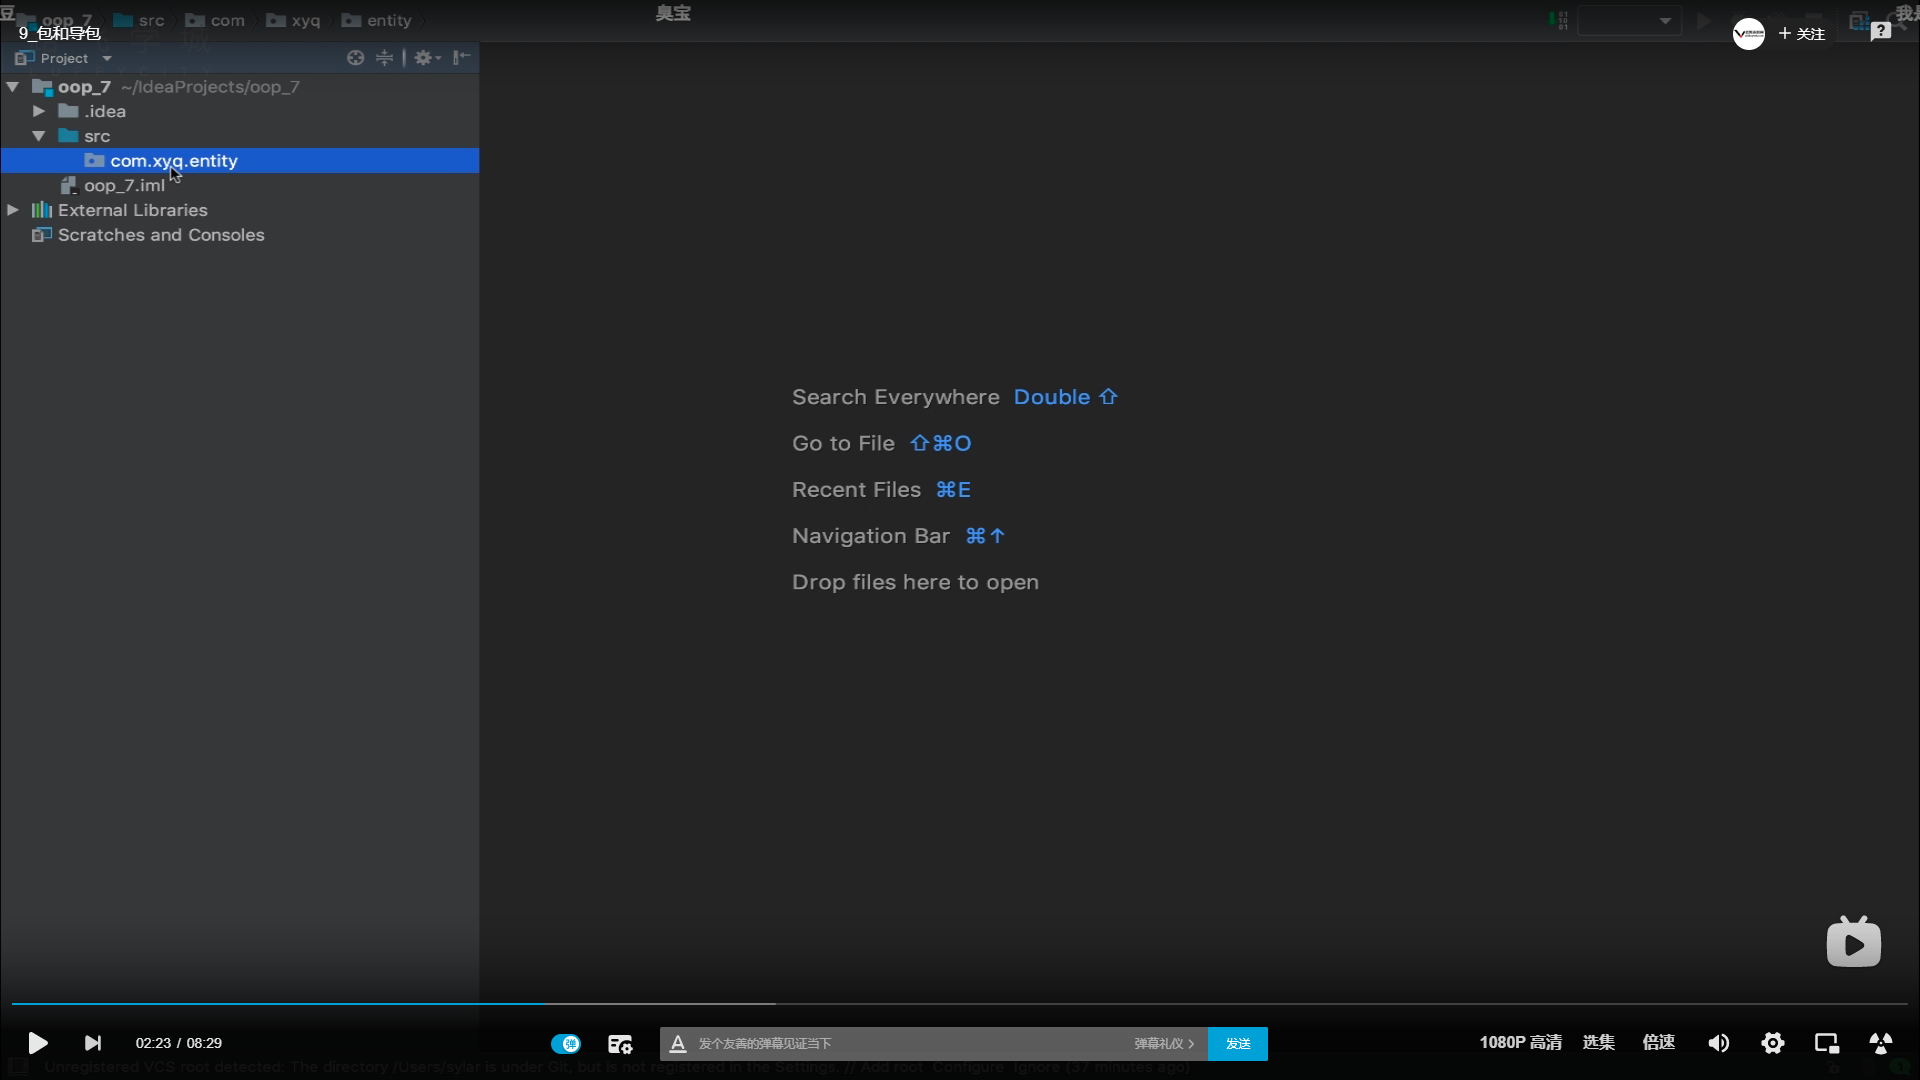Seek on the video progress bar
This screenshot has height=1080, width=1920.
point(960,1003)
